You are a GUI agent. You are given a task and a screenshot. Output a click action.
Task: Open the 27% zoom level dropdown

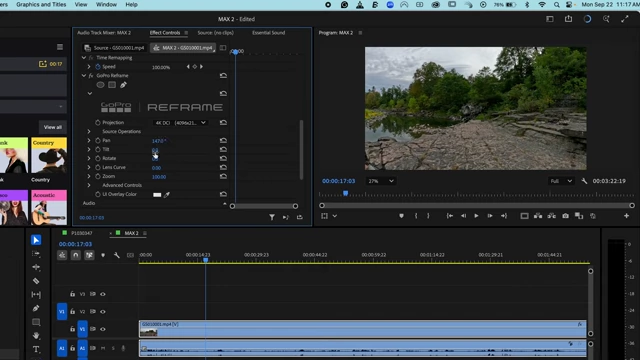coord(380,181)
